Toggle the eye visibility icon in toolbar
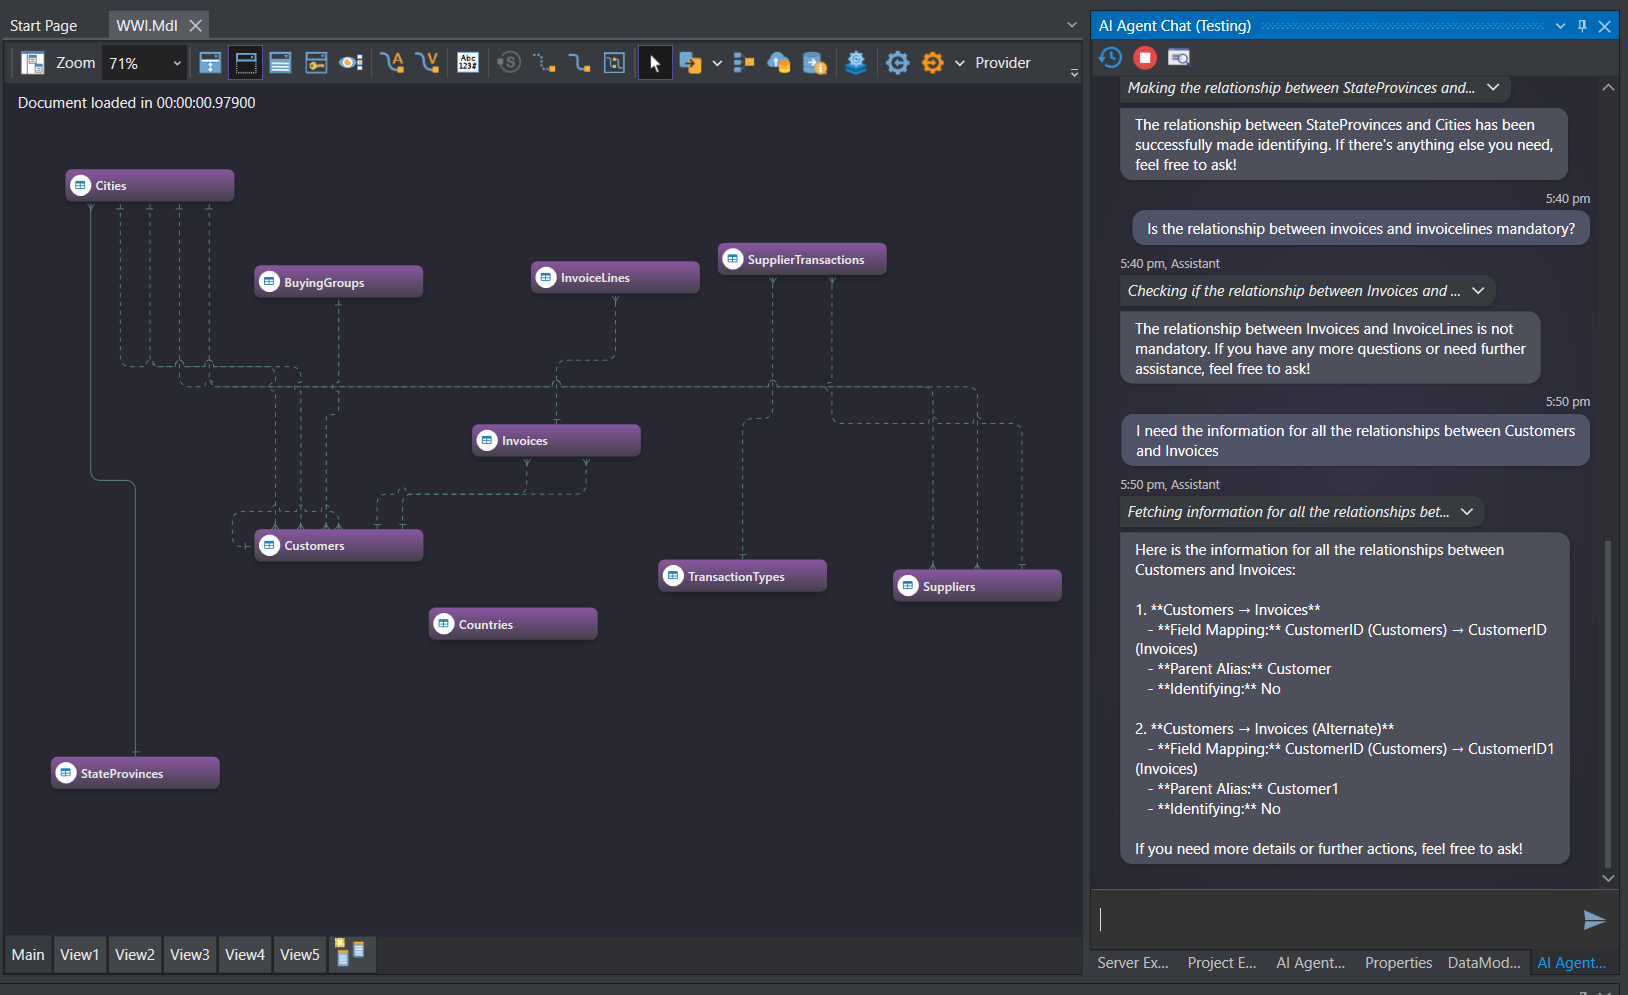This screenshot has width=1628, height=995. click(350, 63)
